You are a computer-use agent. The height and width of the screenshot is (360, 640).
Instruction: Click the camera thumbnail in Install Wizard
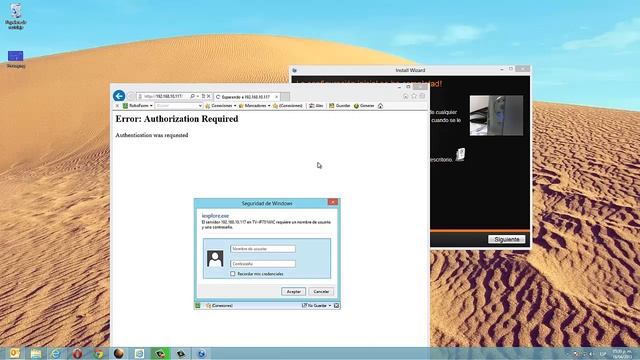(x=496, y=116)
